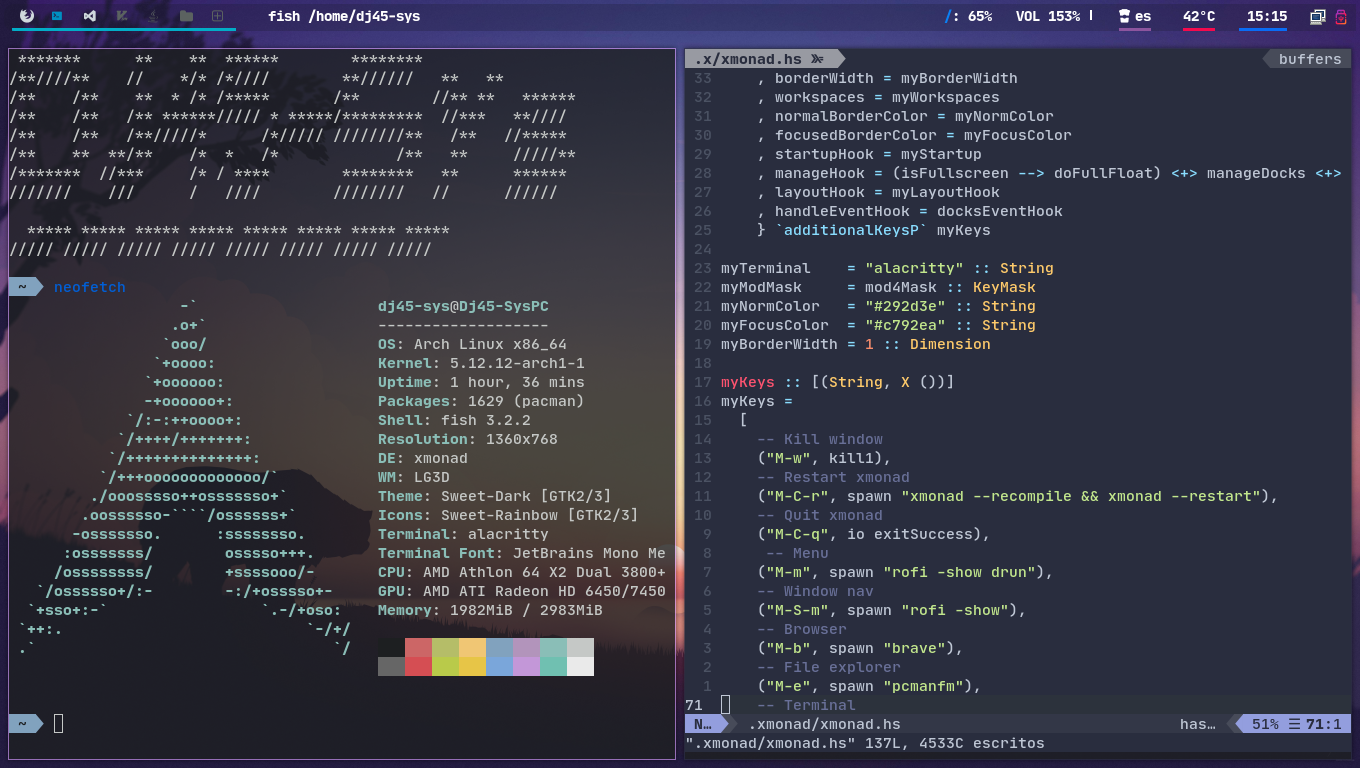Click the 'myTerminal = "alacritty"' line
Image resolution: width=1360 pixels, height=768 pixels.
point(887,268)
